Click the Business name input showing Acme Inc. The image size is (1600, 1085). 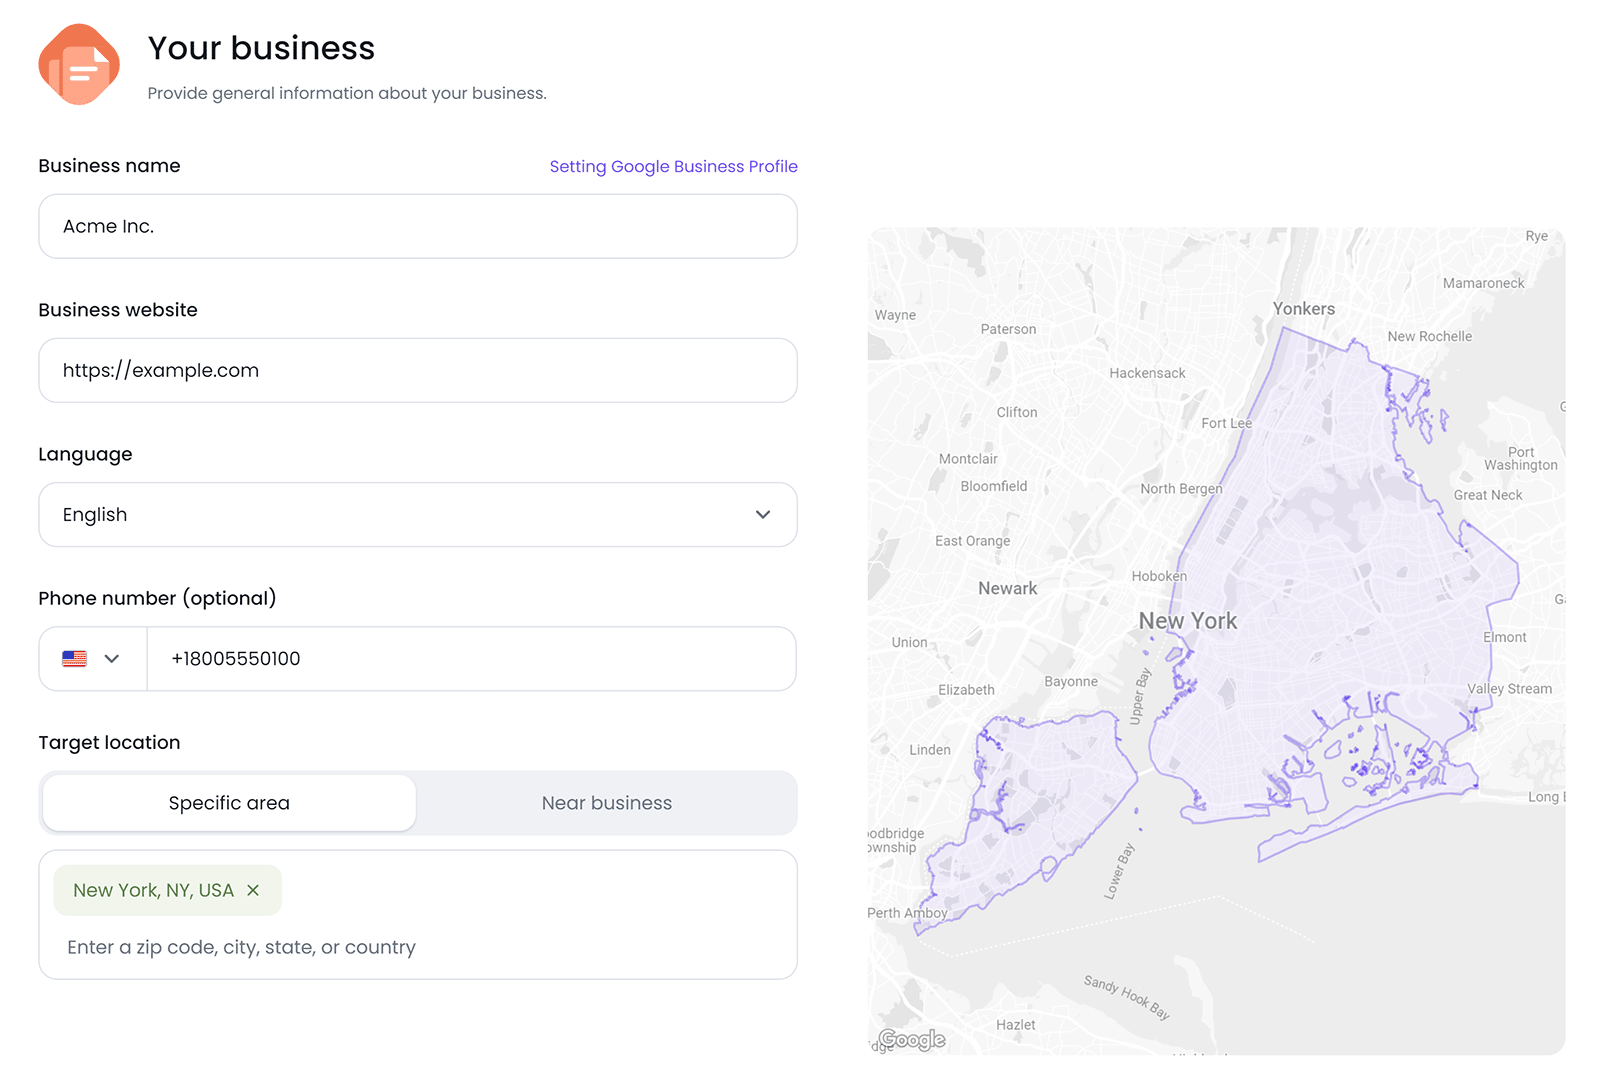[x=417, y=226]
